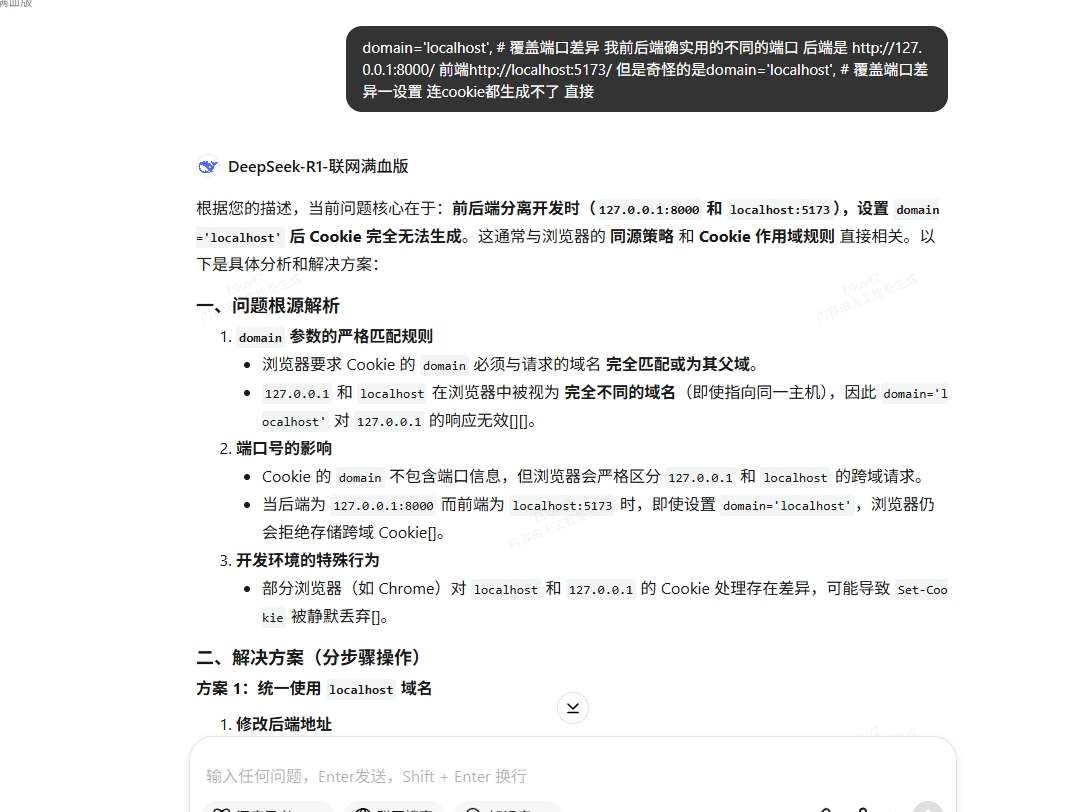Click 127.0.0.1:8000 code after 当后端为
This screenshot has height=812, width=1076.
pos(384,506)
